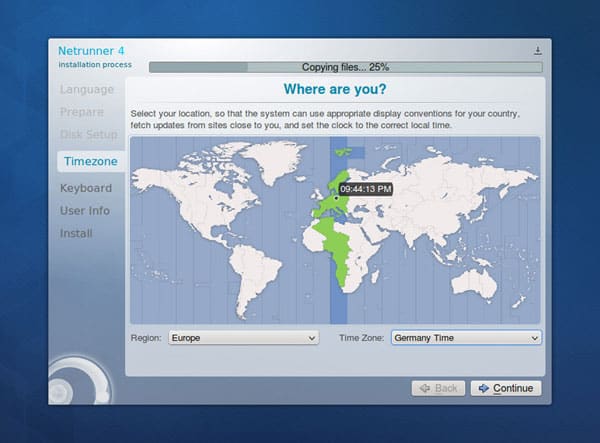Click Australia on the world map
Screen dimensions: 600x443
pyautogui.click(x=474, y=283)
